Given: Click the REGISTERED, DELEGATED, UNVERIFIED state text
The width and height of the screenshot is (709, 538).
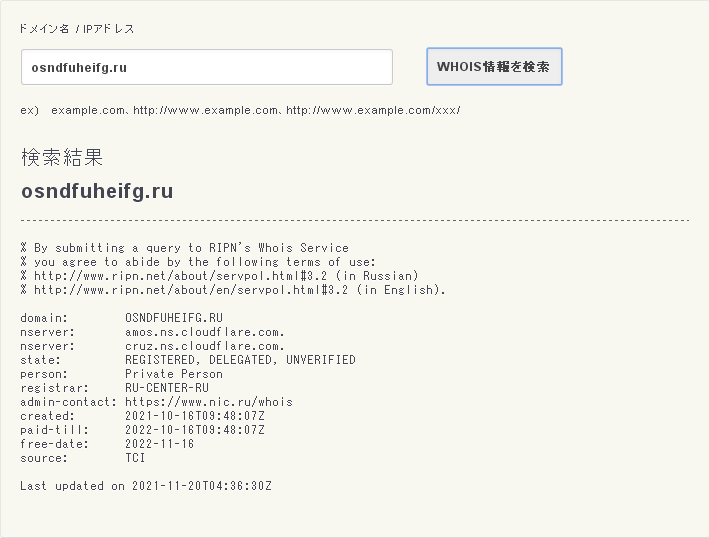Looking at the screenshot, I should (x=240, y=360).
